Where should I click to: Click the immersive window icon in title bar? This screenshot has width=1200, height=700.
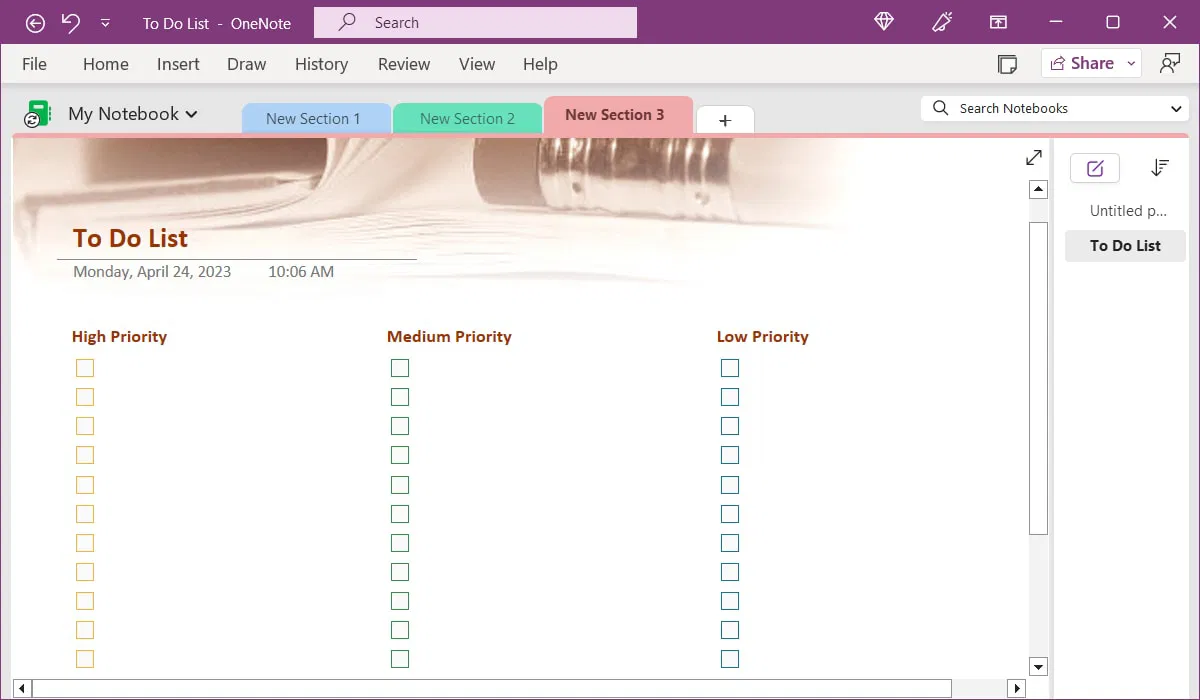[x=998, y=21]
